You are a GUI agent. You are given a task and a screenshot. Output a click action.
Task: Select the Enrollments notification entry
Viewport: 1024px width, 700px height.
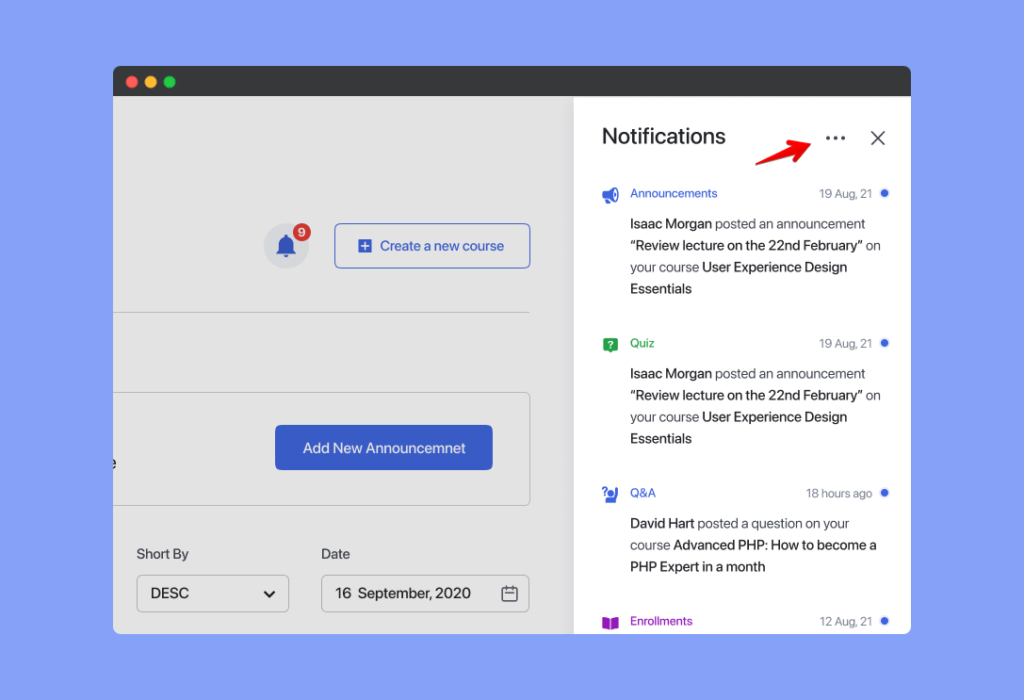click(661, 620)
